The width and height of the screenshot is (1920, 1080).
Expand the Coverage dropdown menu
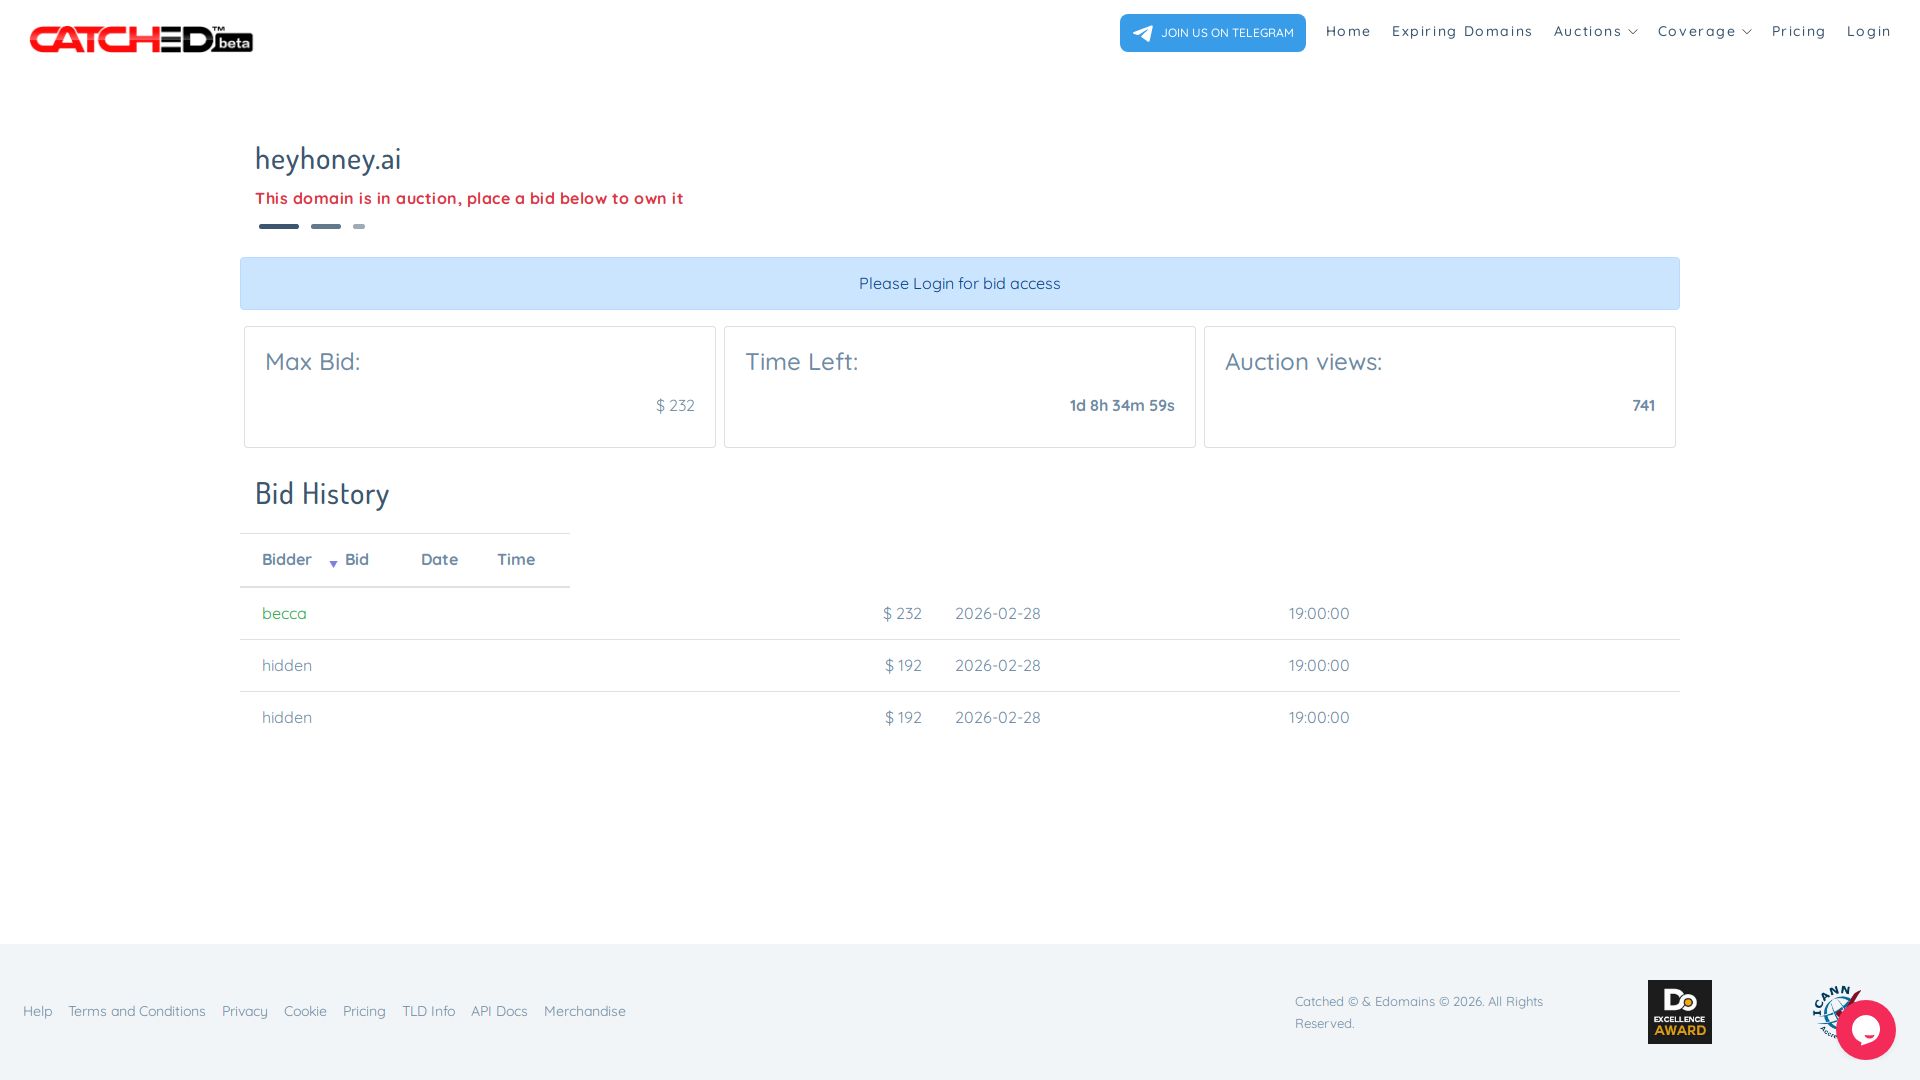click(1704, 32)
